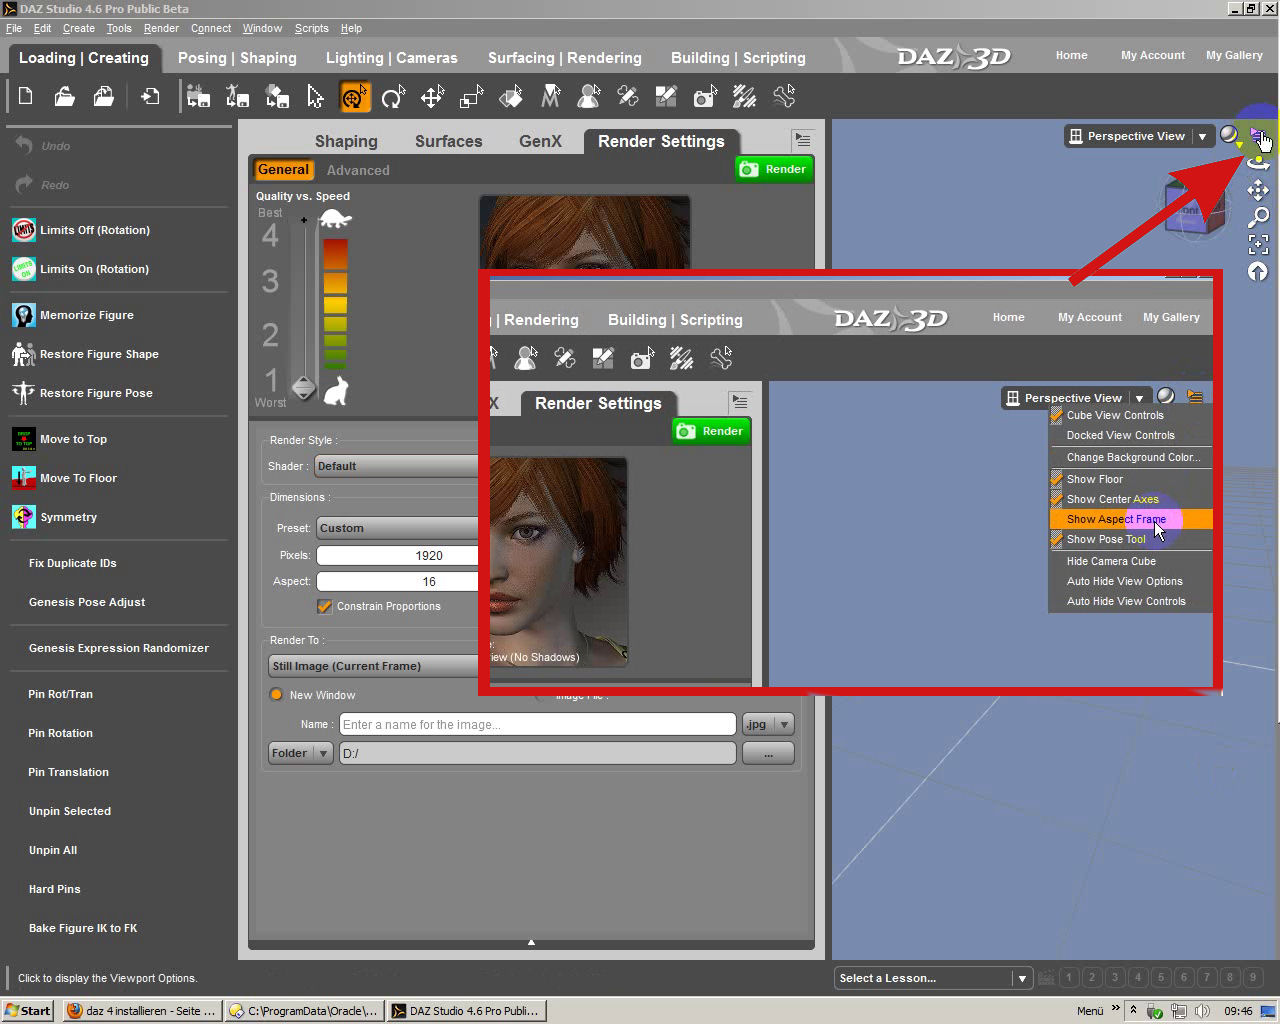Image resolution: width=1280 pixels, height=1024 pixels.
Task: Open the My Gallery link
Action: click(x=1234, y=55)
